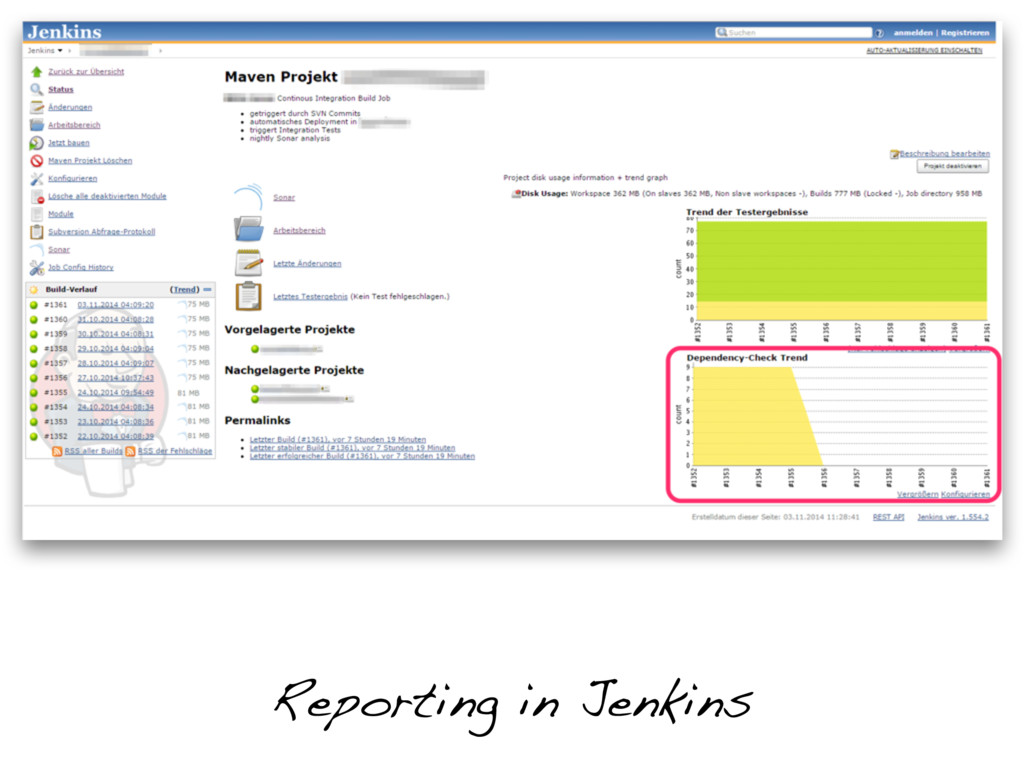Open the Änderungen sidebar link

(70, 107)
